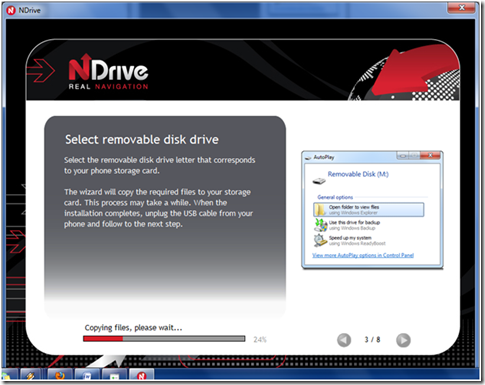This screenshot has width=485, height=385.
Task: Close the AutoPlay dialog illustration
Action: click(x=430, y=156)
